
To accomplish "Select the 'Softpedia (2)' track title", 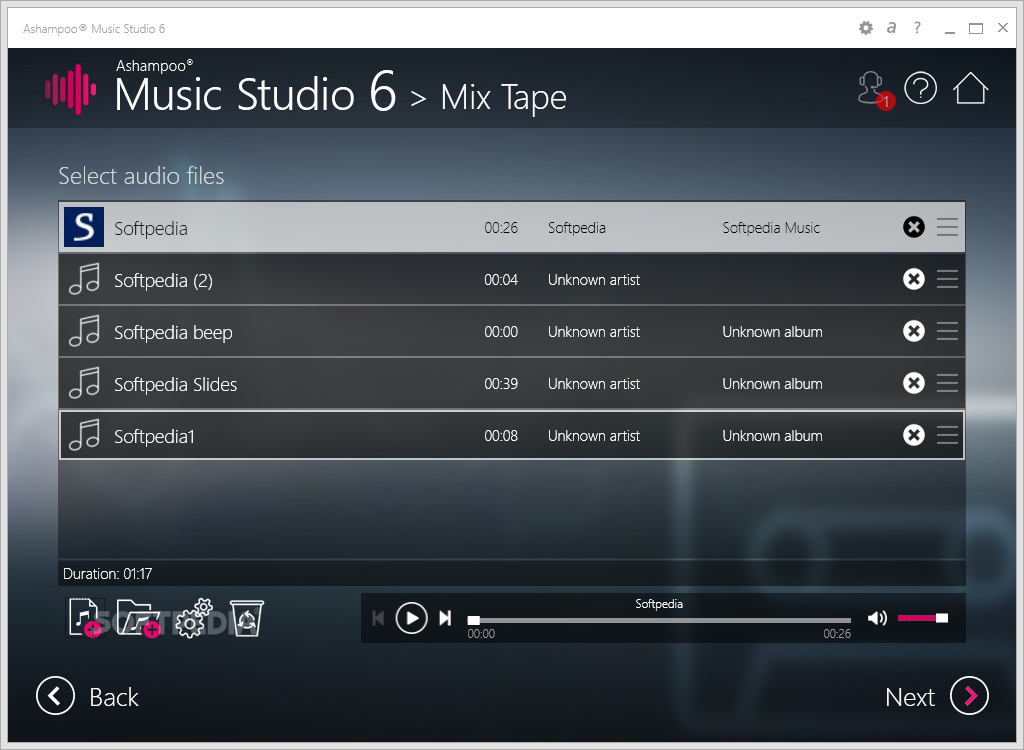I will tap(163, 280).
